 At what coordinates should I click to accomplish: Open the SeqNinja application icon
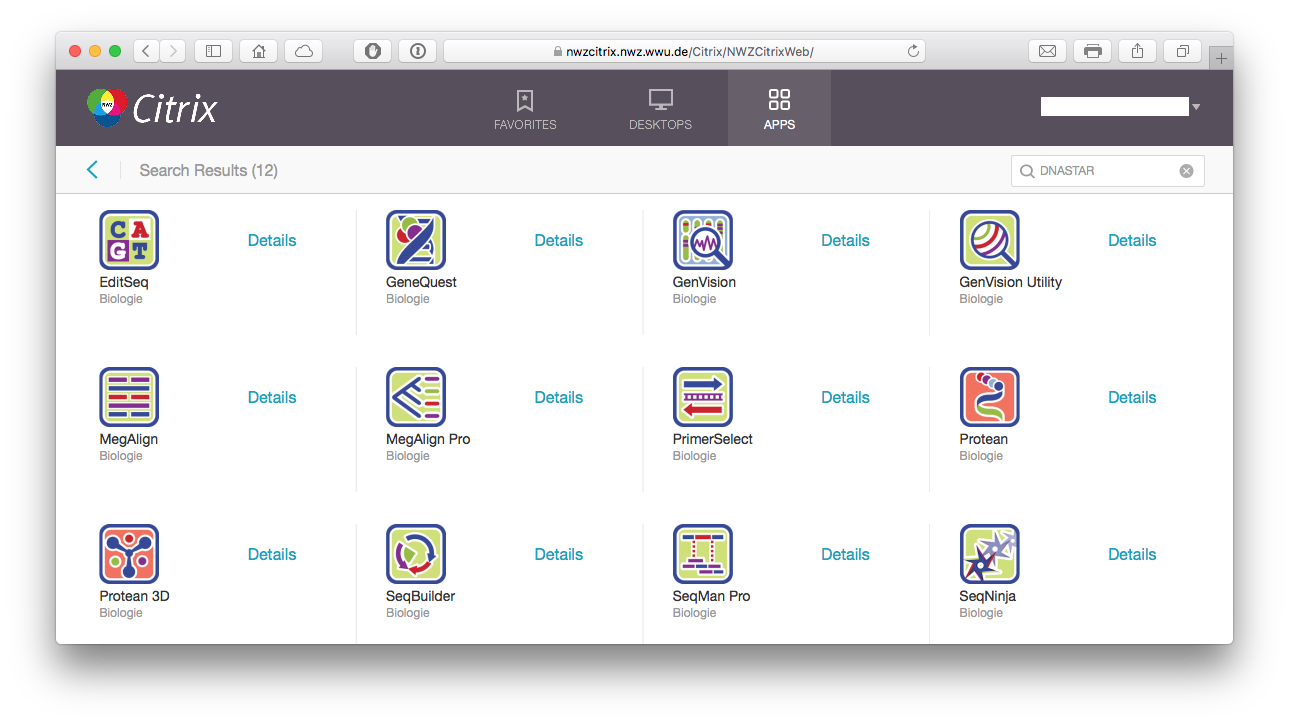989,554
